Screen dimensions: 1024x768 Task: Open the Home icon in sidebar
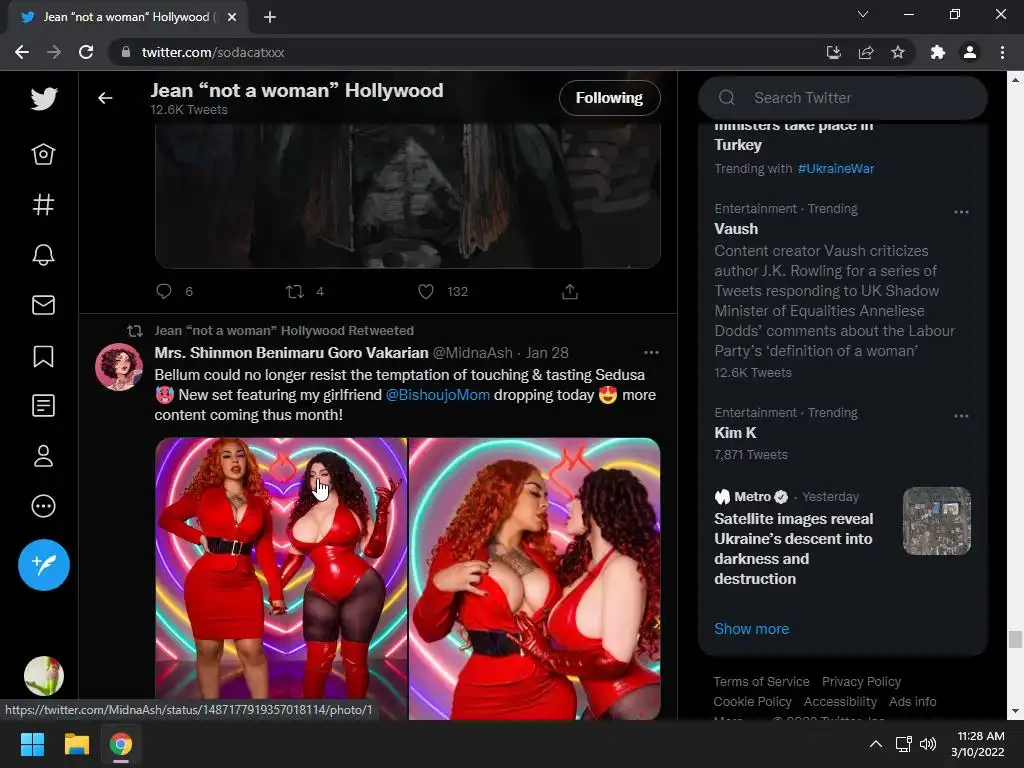click(x=44, y=154)
